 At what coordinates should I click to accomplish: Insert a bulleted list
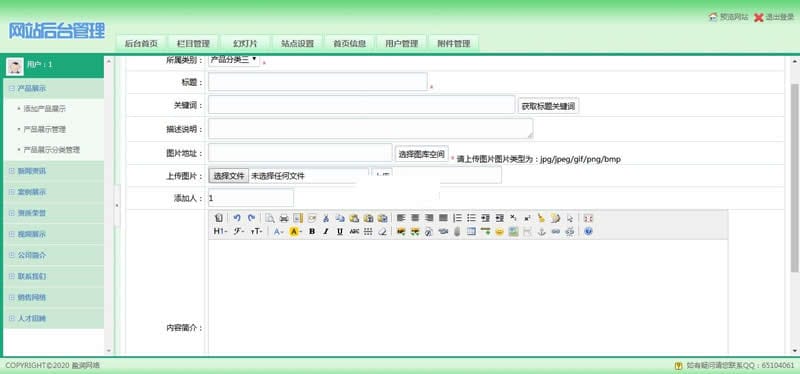471,218
